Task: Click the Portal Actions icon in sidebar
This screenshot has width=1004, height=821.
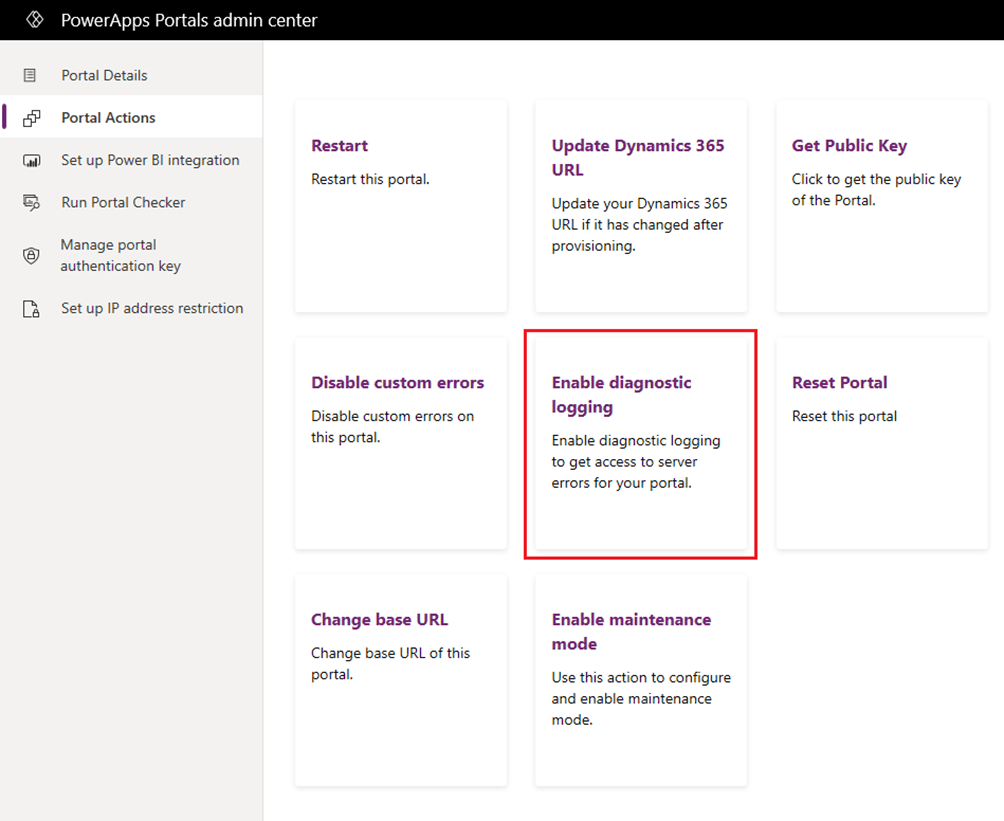Action: tap(31, 118)
